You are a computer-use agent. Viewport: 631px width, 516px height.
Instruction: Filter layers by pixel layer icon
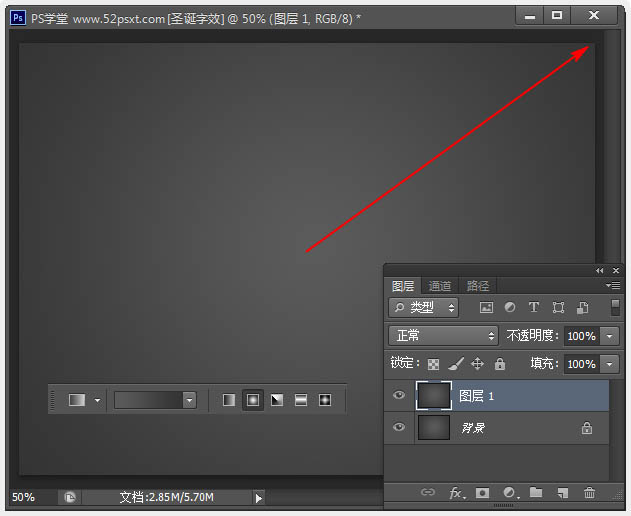(486, 308)
